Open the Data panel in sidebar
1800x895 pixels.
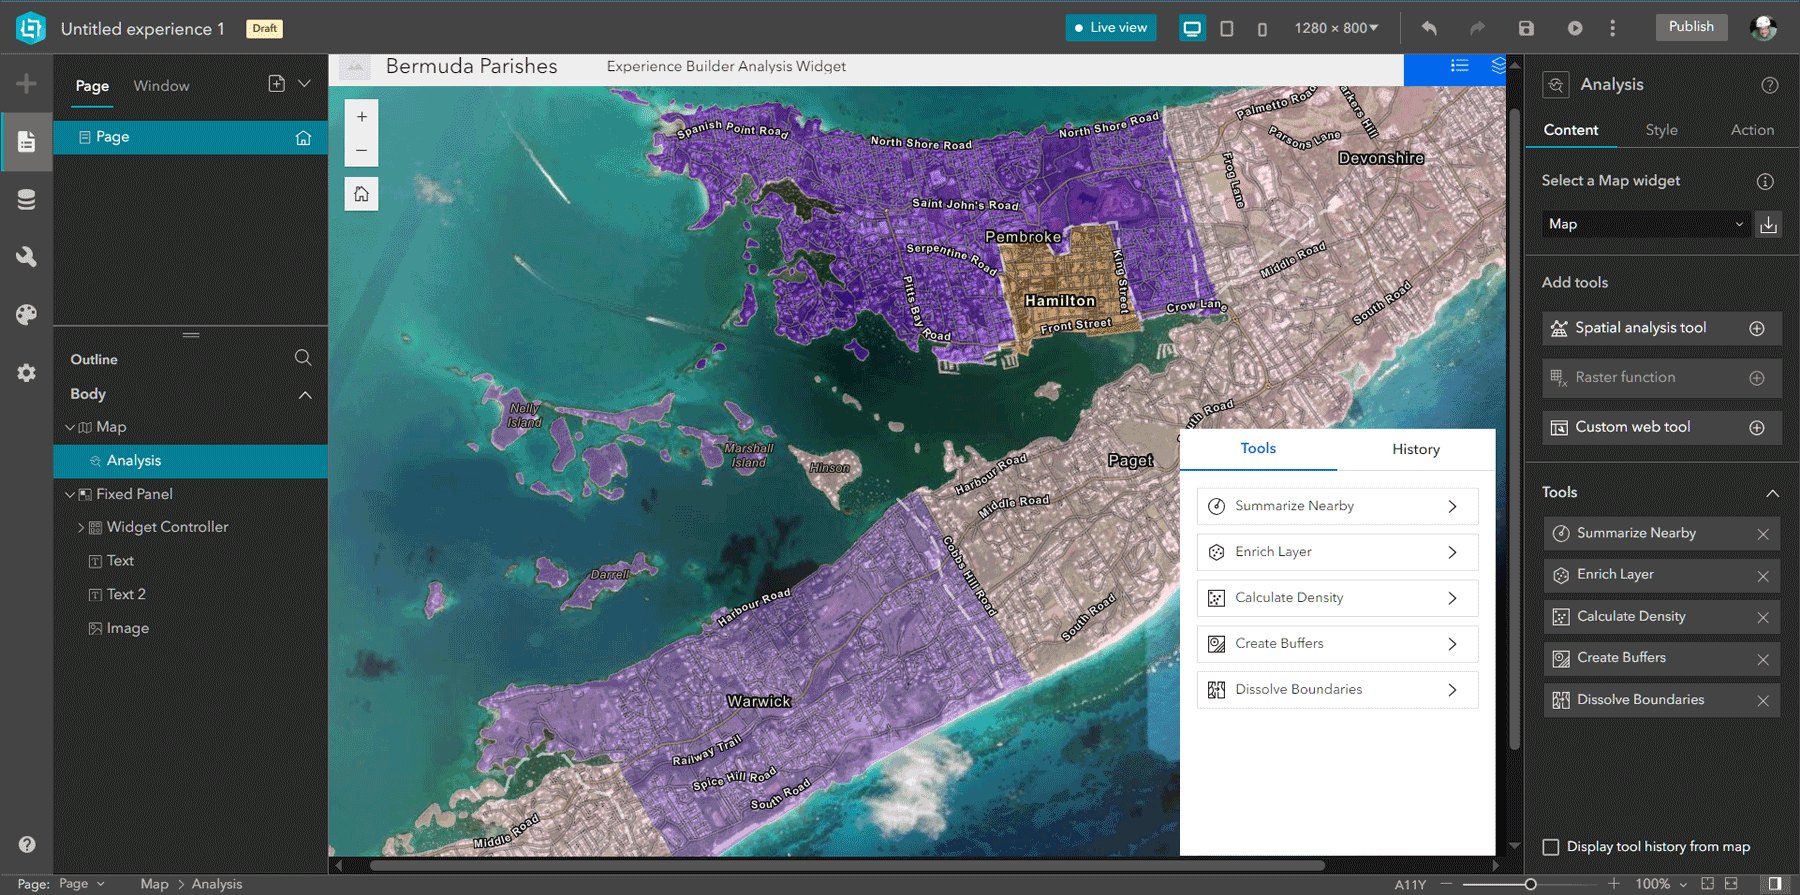[27, 200]
